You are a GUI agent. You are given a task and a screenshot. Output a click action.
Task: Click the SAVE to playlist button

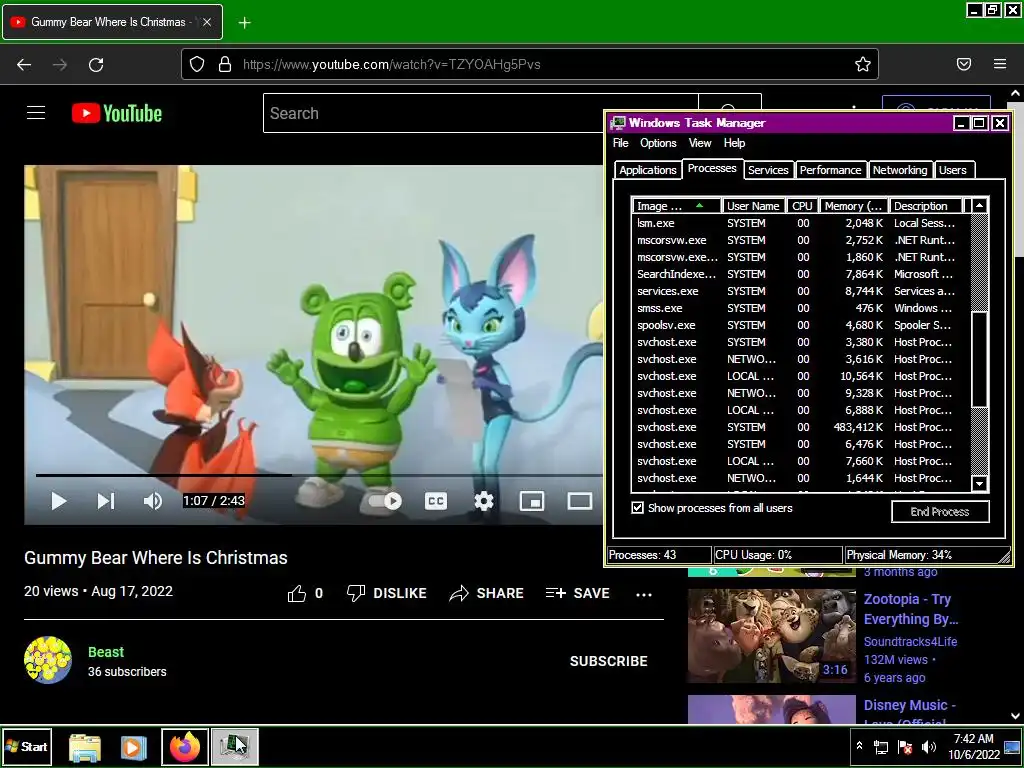click(x=577, y=593)
